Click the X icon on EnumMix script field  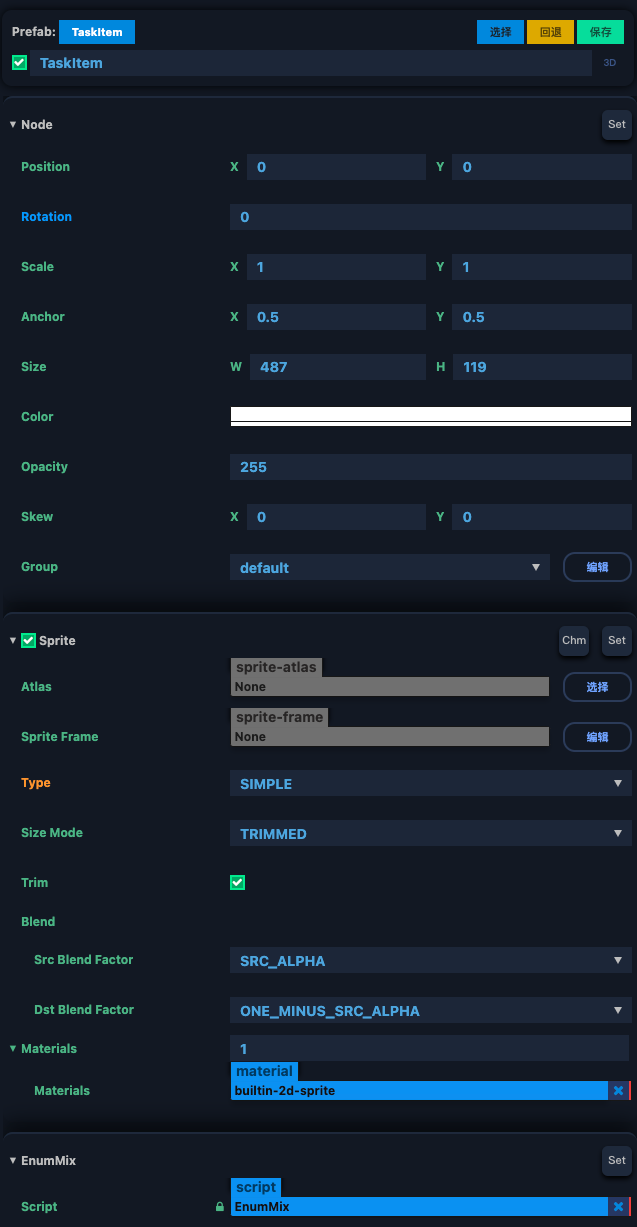(x=618, y=1206)
